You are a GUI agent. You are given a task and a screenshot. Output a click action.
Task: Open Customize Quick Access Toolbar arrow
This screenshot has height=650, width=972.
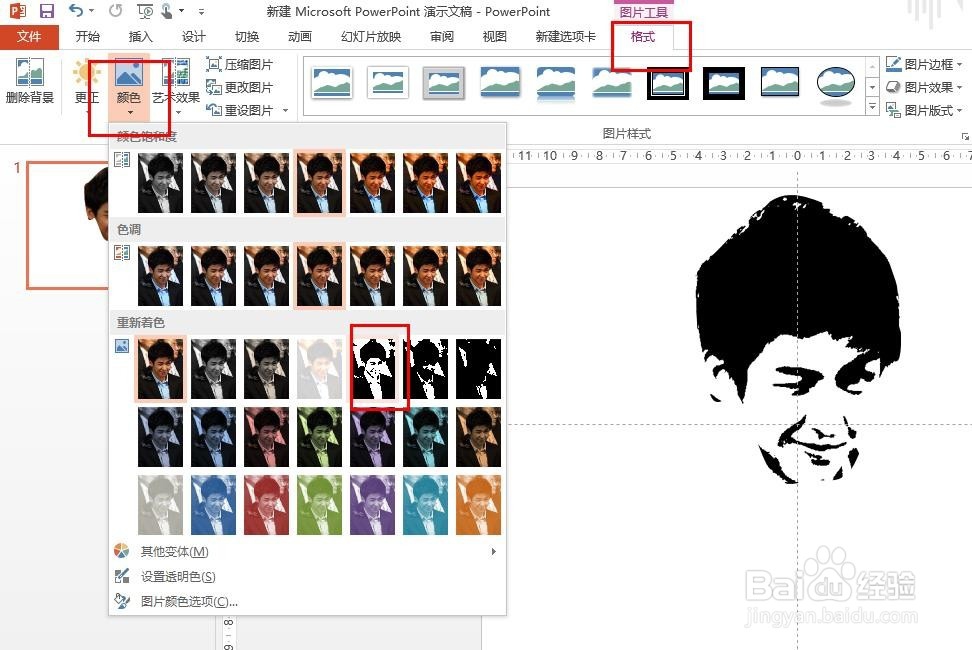pos(201,12)
